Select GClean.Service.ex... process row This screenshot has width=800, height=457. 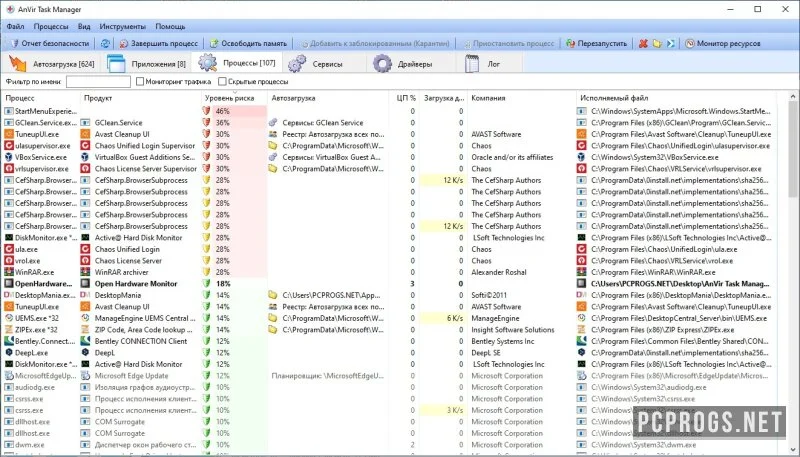tap(389, 123)
